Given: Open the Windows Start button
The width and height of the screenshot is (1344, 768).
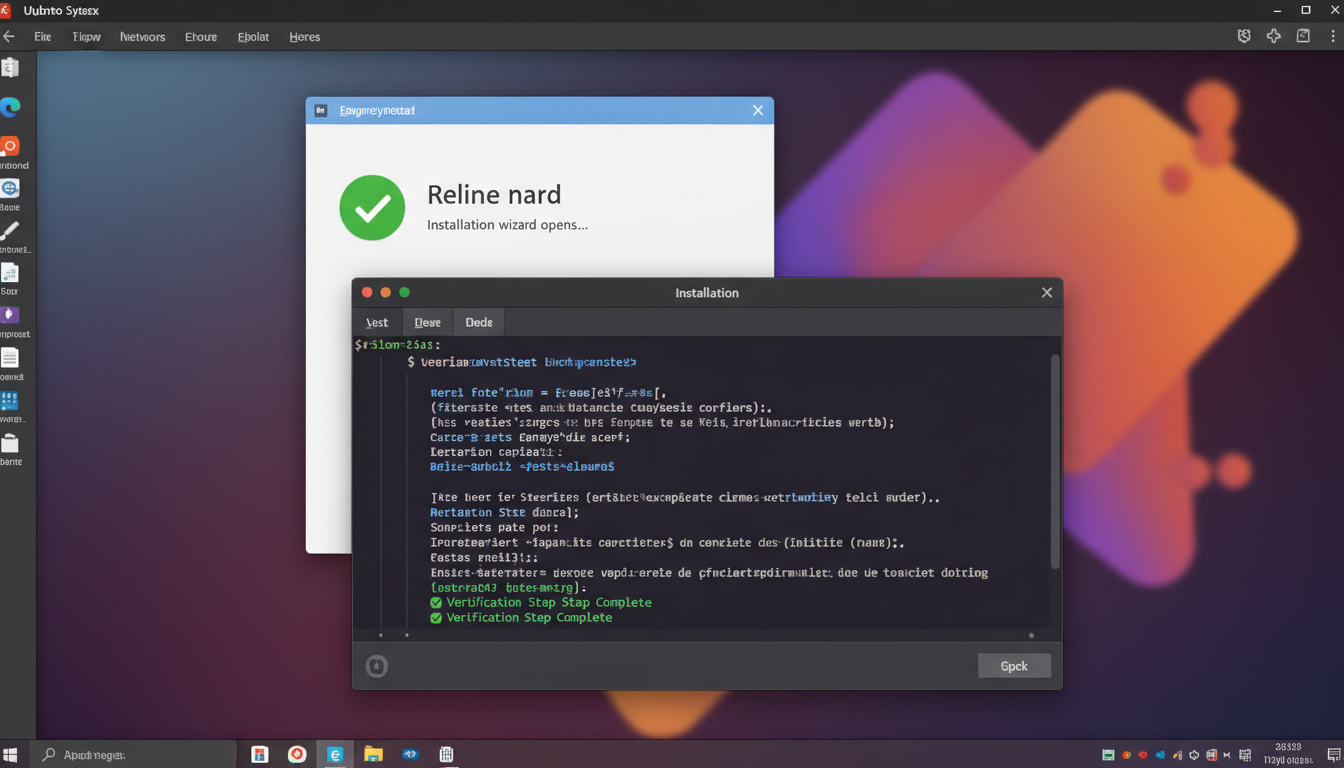Looking at the screenshot, I should pos(11,755).
